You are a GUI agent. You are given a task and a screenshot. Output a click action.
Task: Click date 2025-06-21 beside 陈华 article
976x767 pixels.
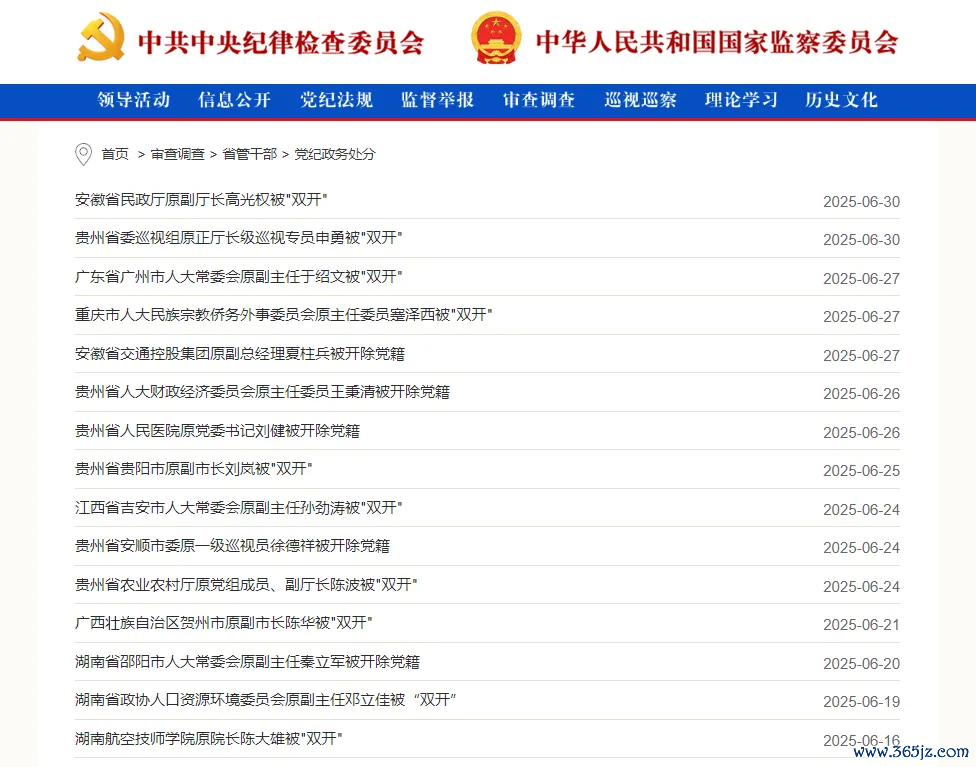861,624
